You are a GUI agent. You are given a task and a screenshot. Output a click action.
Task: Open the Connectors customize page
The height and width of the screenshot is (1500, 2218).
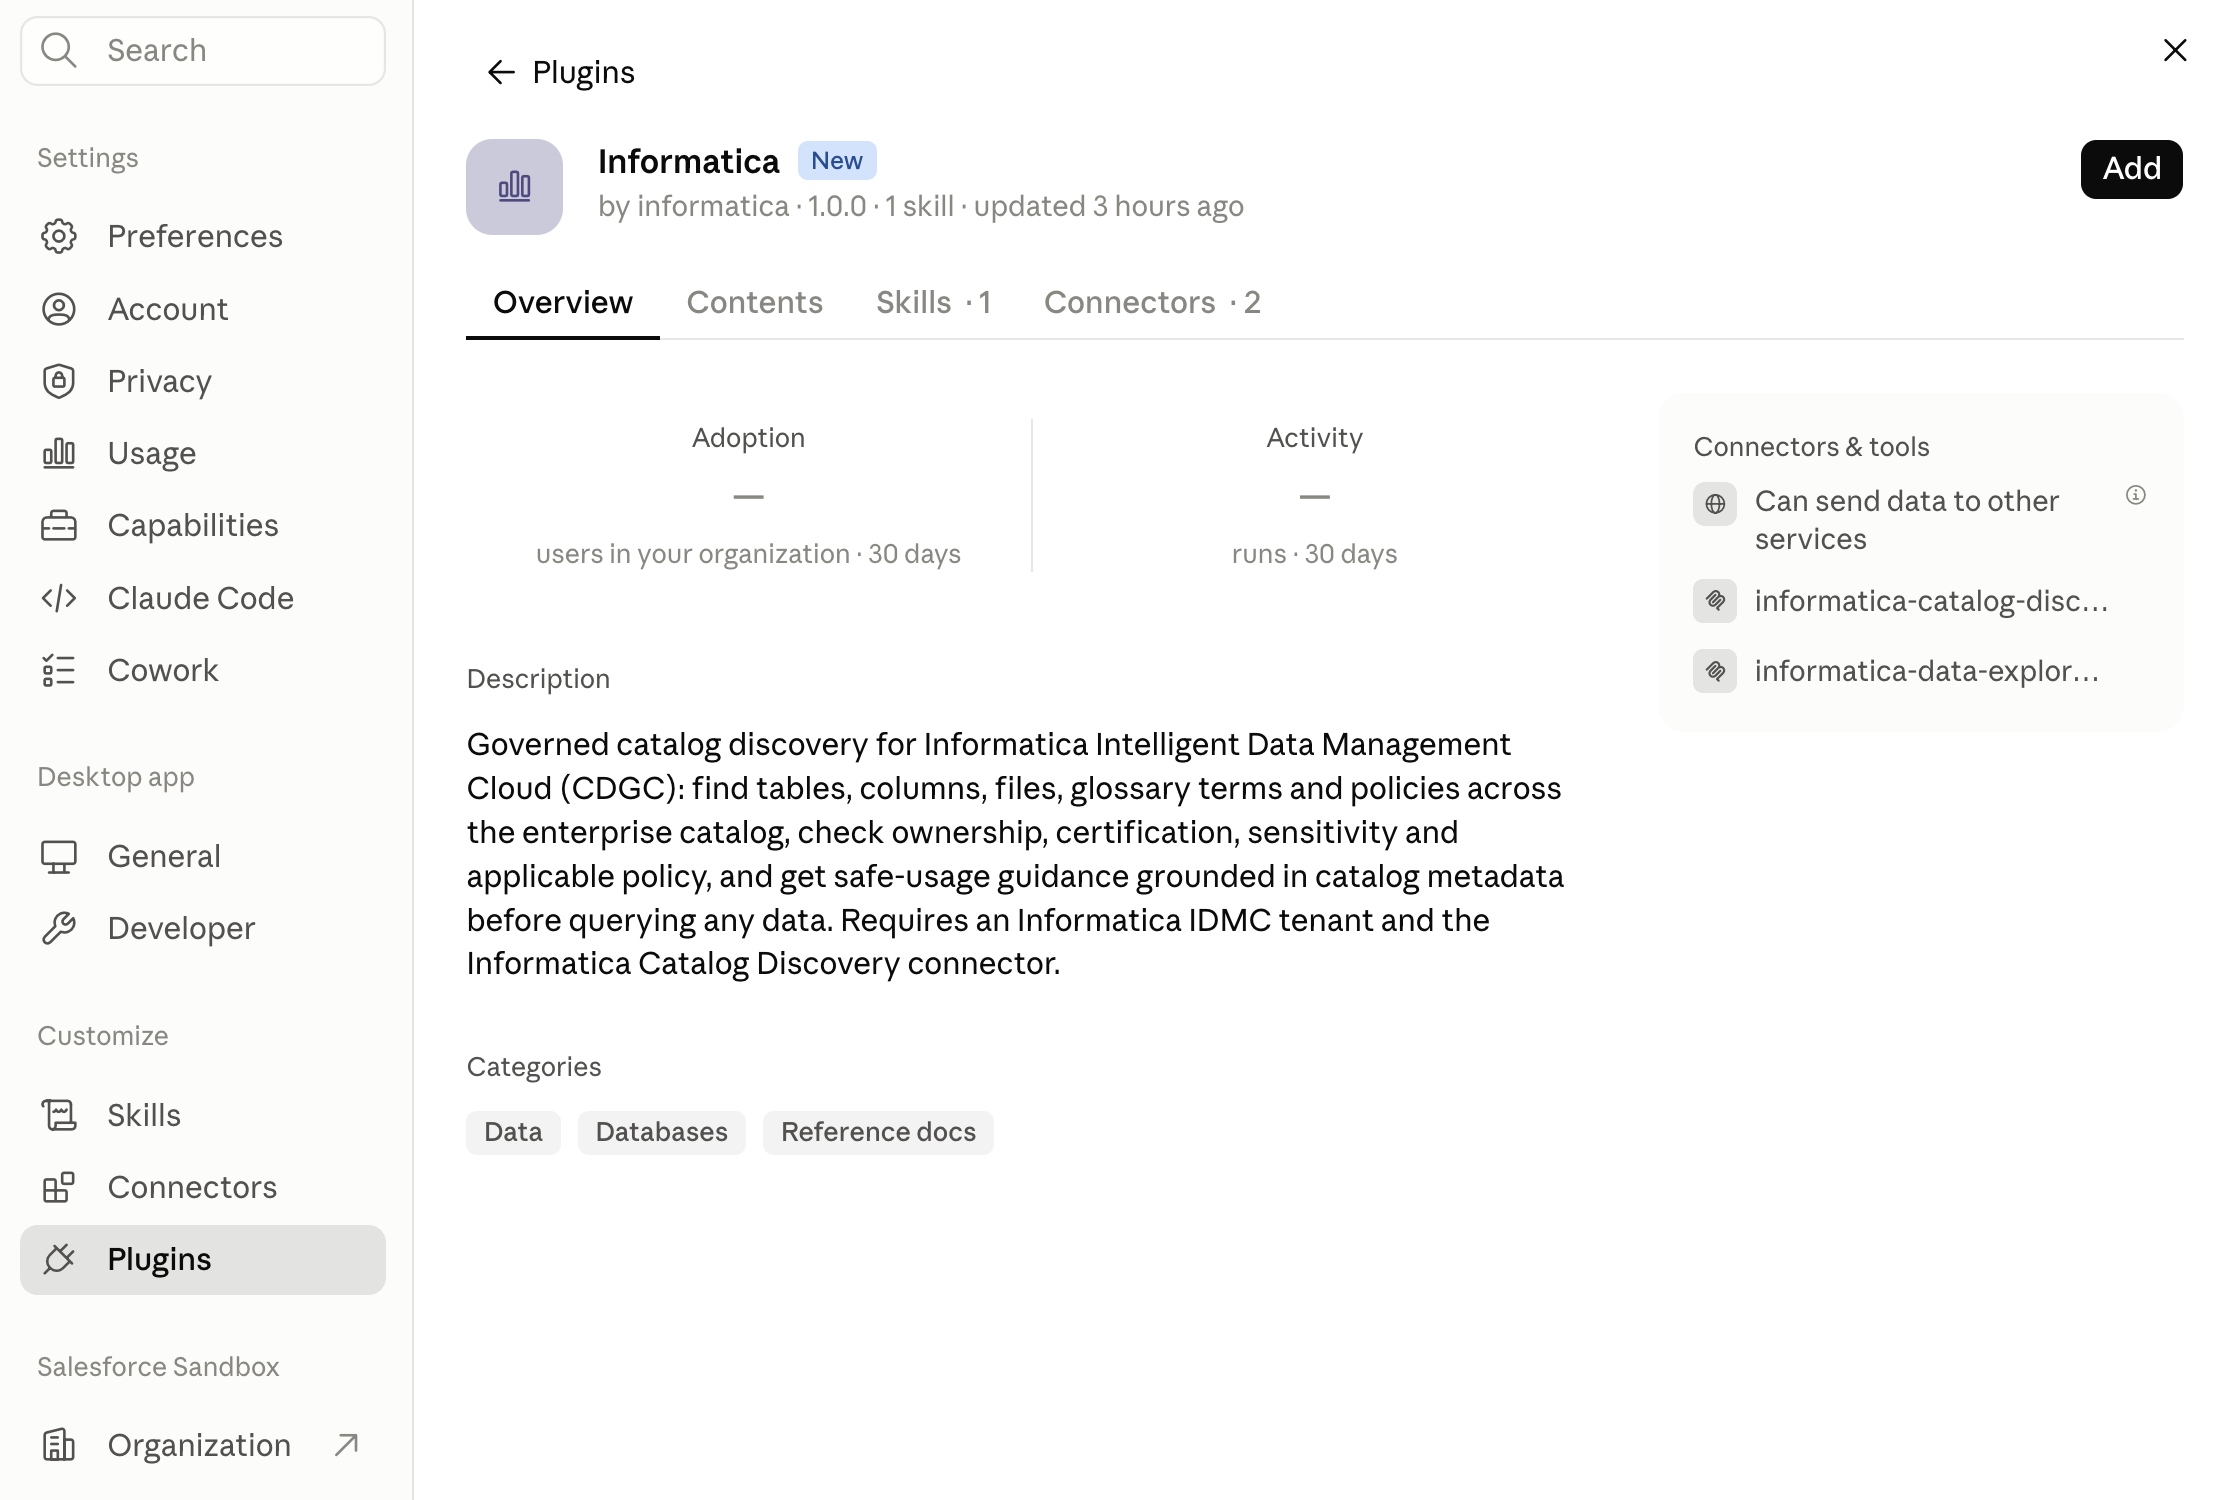[203, 1187]
